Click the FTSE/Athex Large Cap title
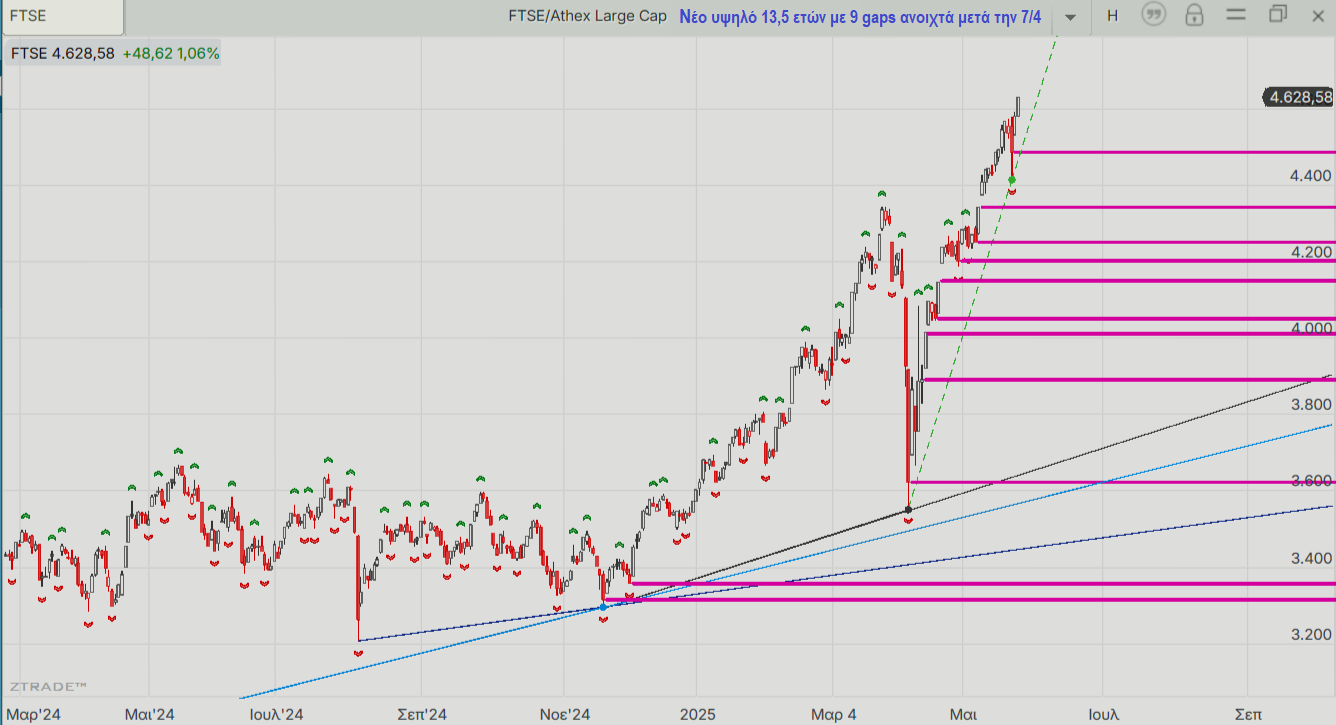The image size is (1336, 725). coord(587,16)
